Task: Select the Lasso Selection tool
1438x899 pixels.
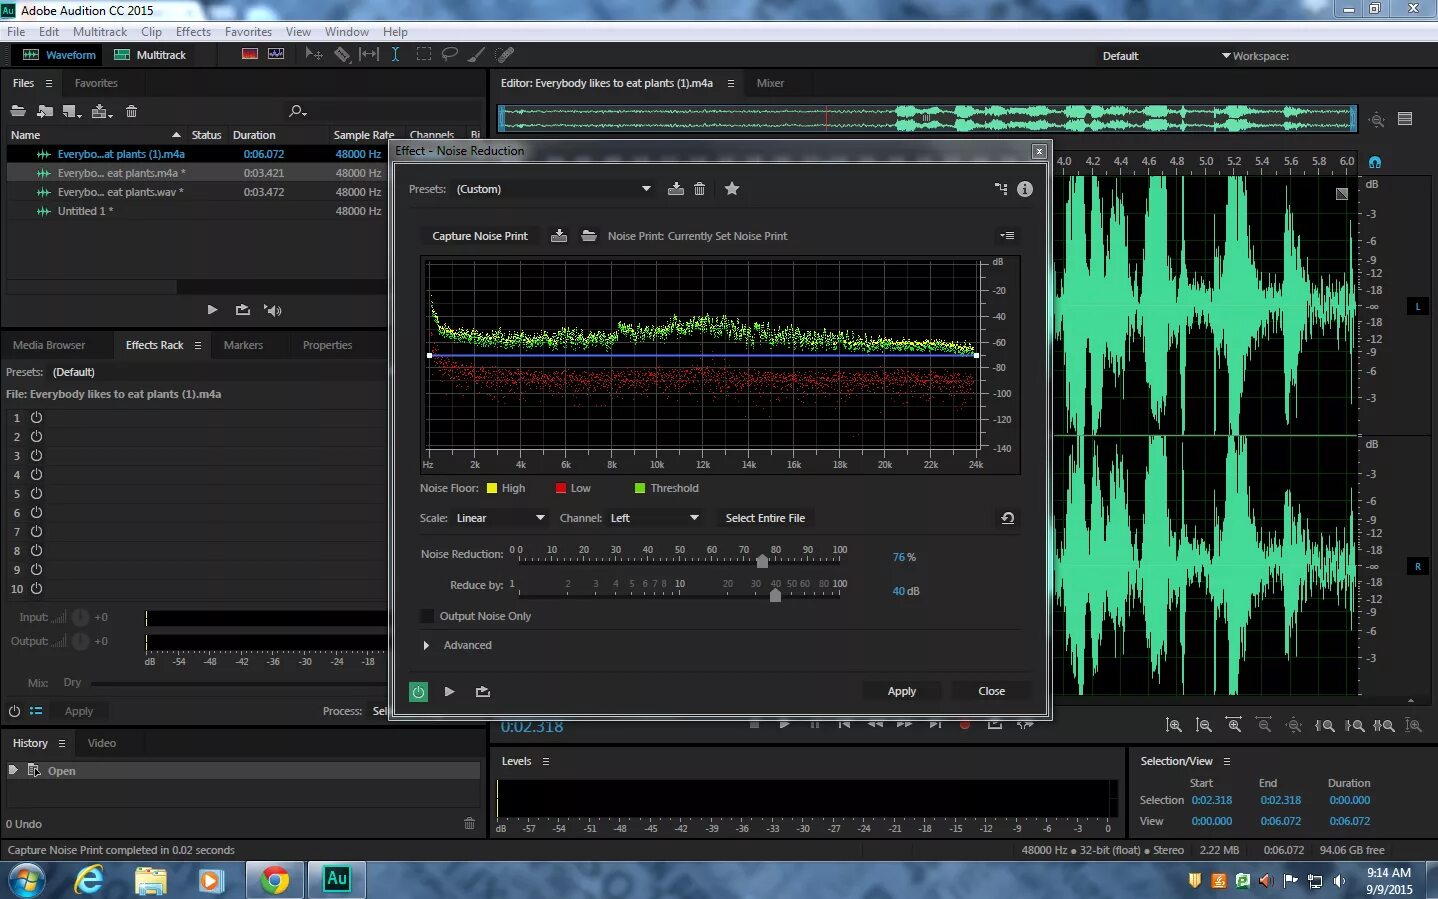Action: [450, 54]
